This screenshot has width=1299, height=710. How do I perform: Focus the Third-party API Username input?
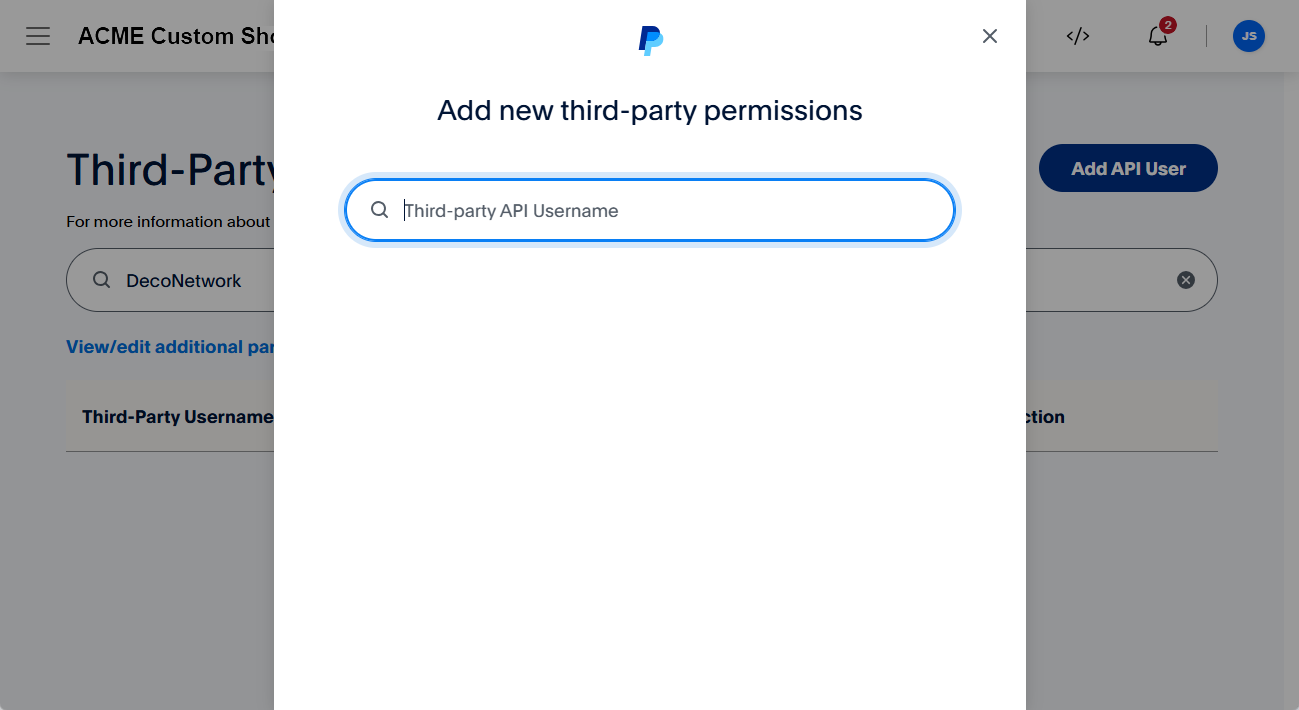[650, 210]
